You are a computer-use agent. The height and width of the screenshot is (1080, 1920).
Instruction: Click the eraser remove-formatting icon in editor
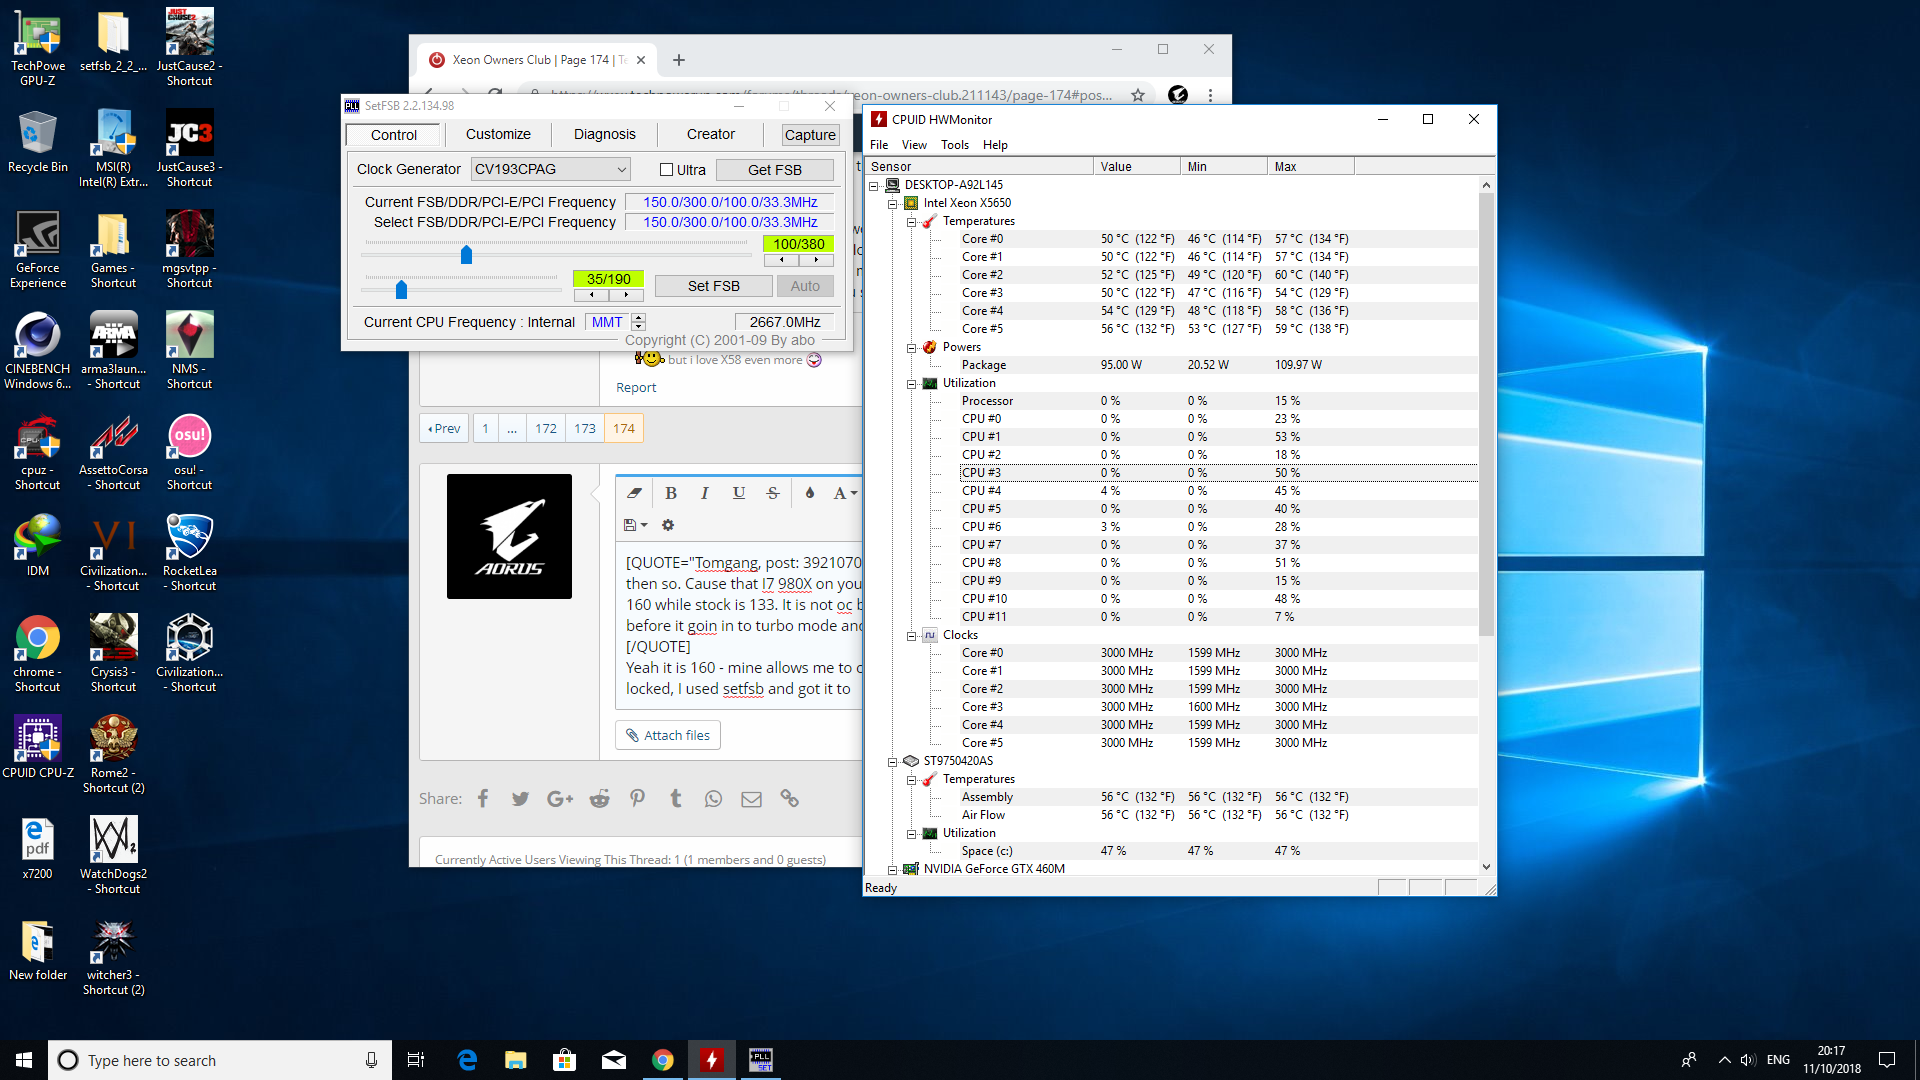[634, 493]
